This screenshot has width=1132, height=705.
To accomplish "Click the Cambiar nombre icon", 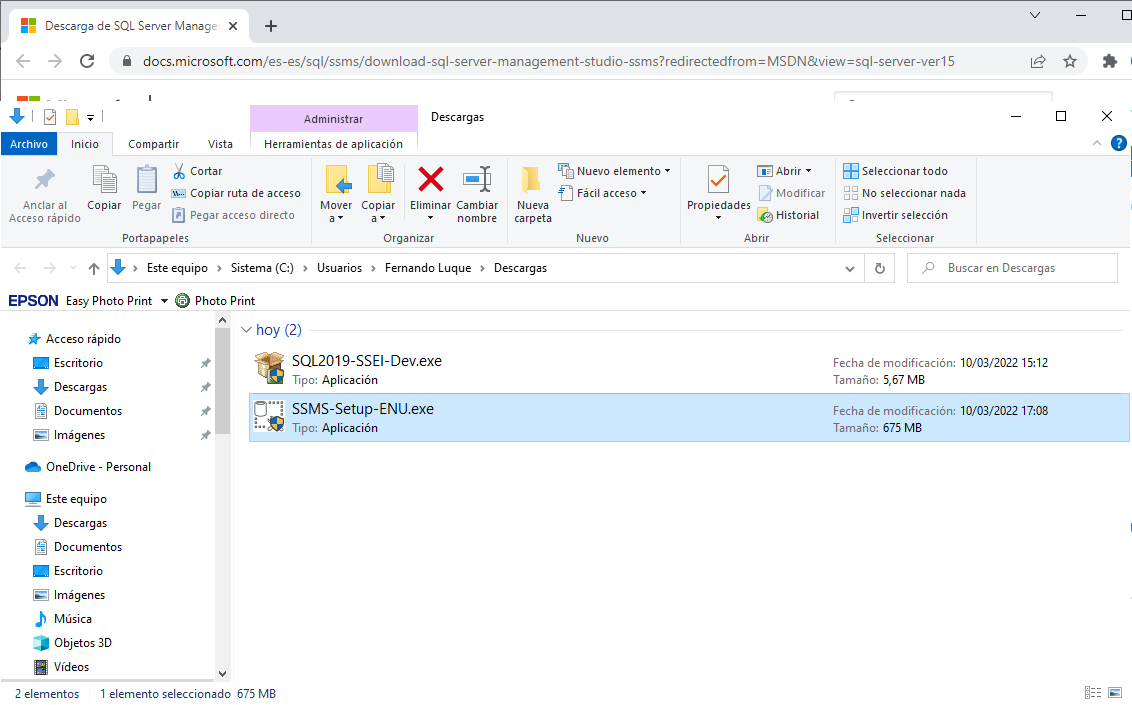I will click(477, 180).
